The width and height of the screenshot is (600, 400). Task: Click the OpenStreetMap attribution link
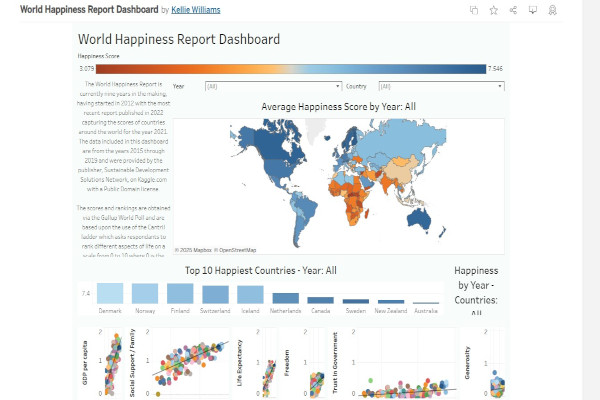coord(233,250)
